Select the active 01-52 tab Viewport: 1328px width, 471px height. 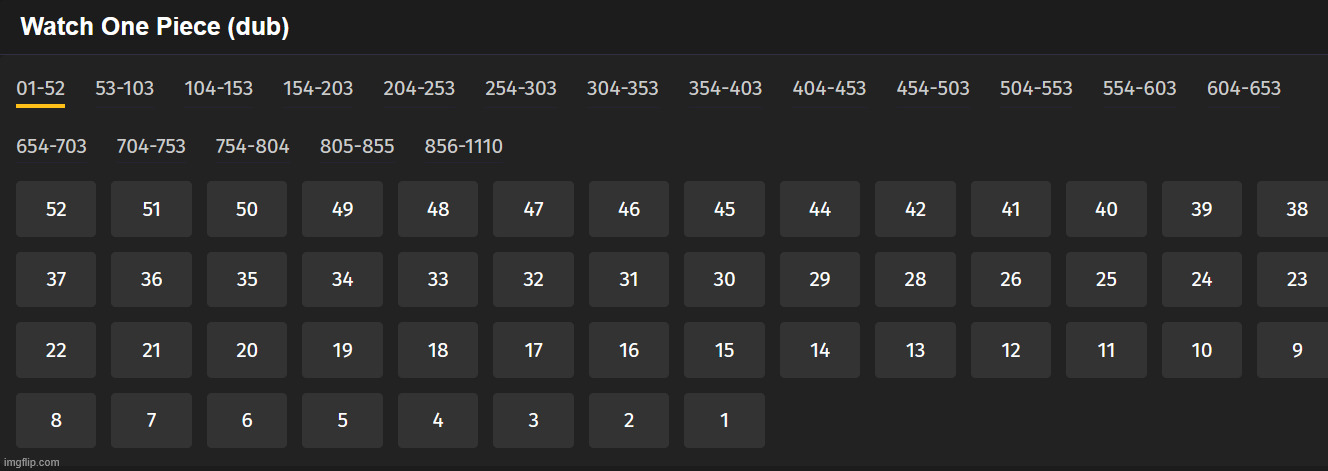pyautogui.click(x=40, y=88)
